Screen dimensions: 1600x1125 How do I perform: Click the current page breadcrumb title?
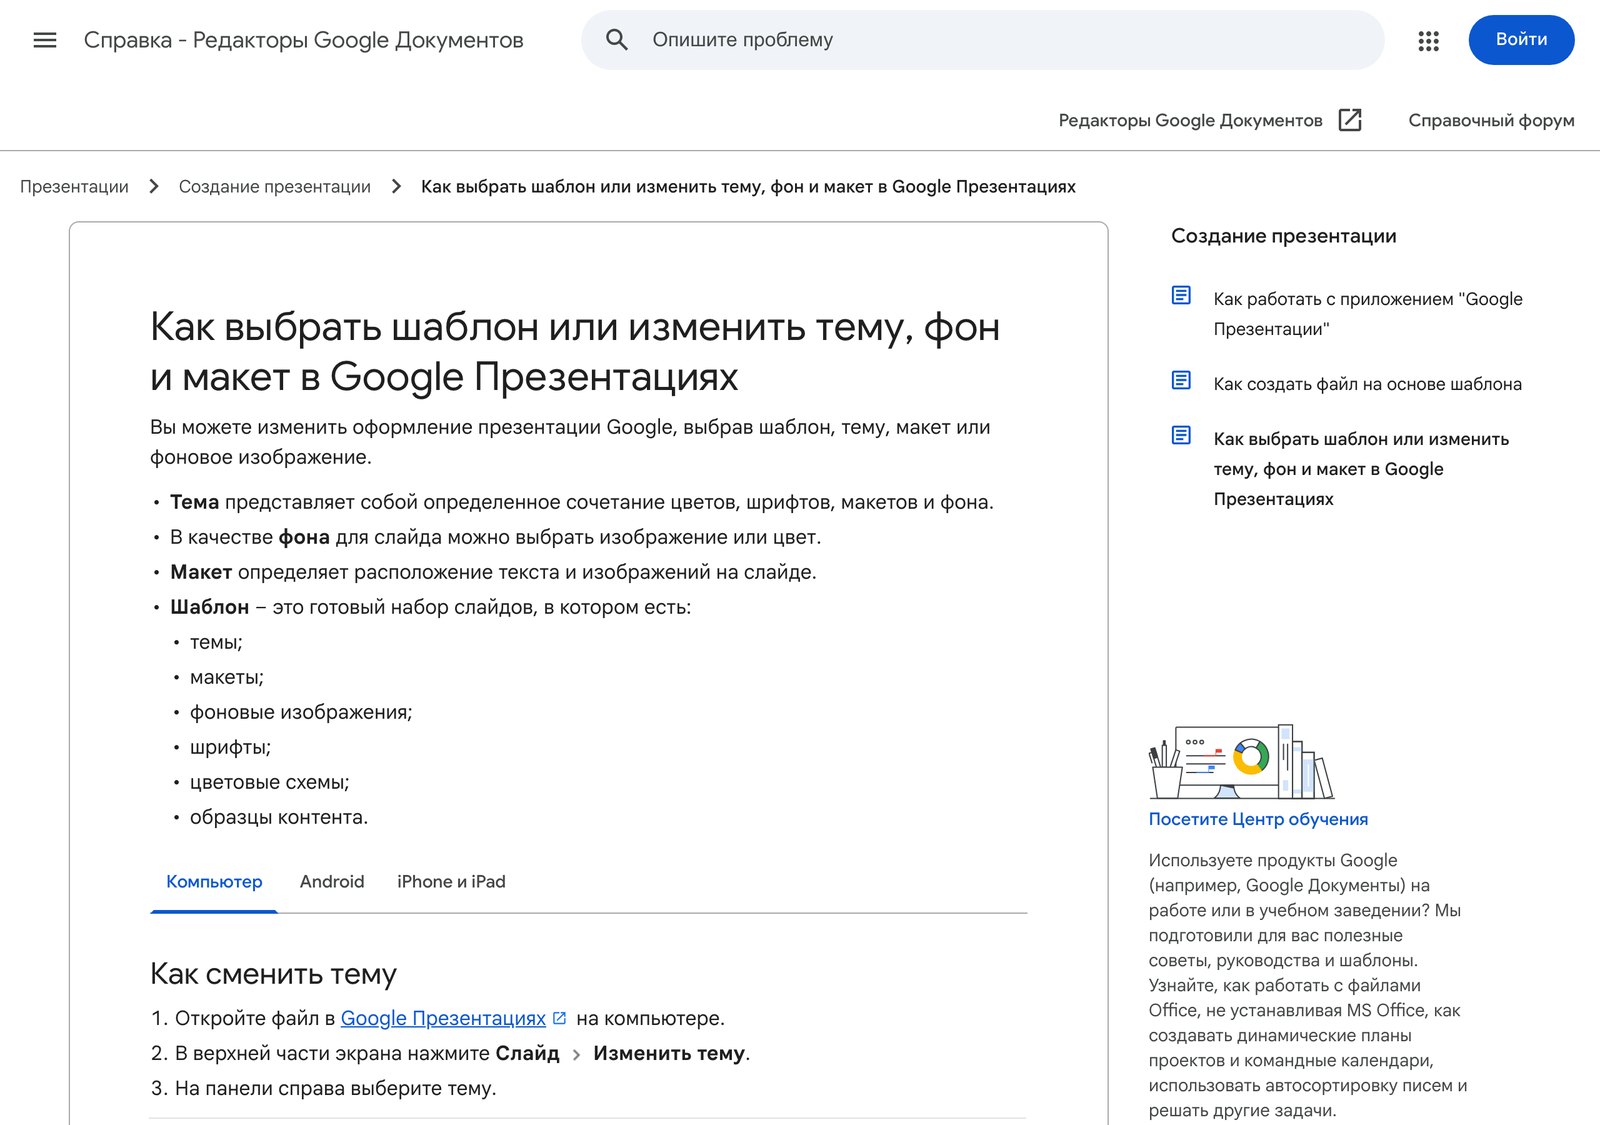pyautogui.click(x=748, y=187)
